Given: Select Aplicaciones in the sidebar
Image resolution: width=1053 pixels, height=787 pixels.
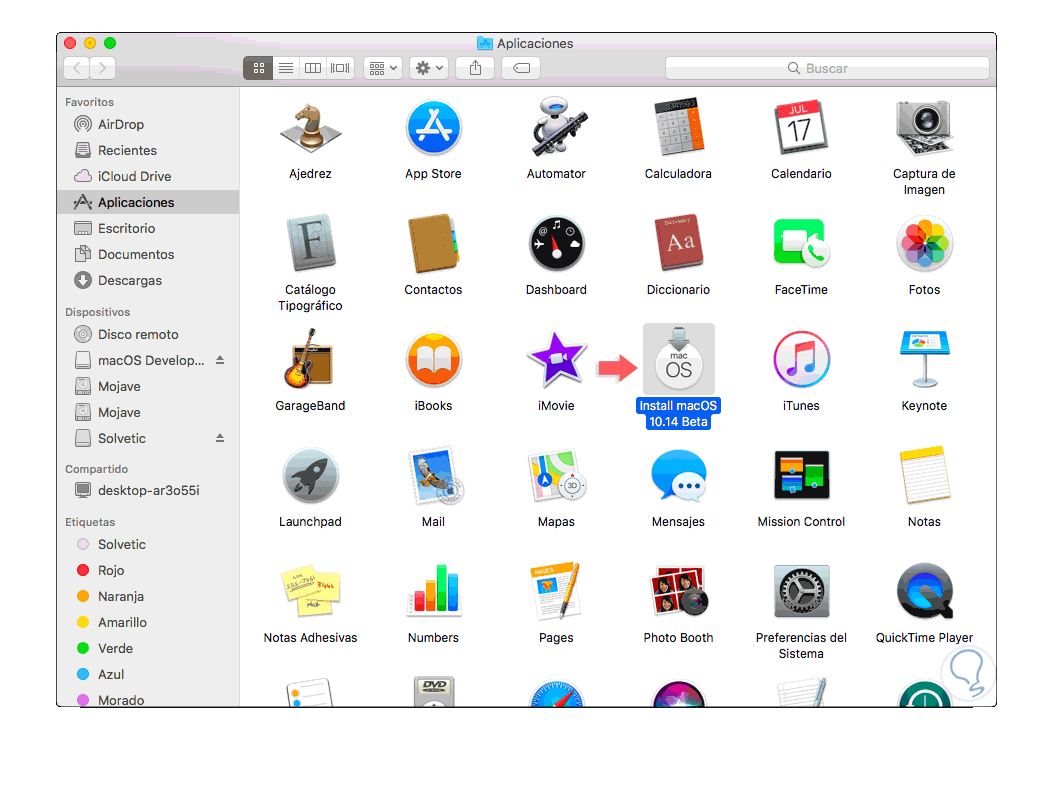Looking at the screenshot, I should (148, 202).
